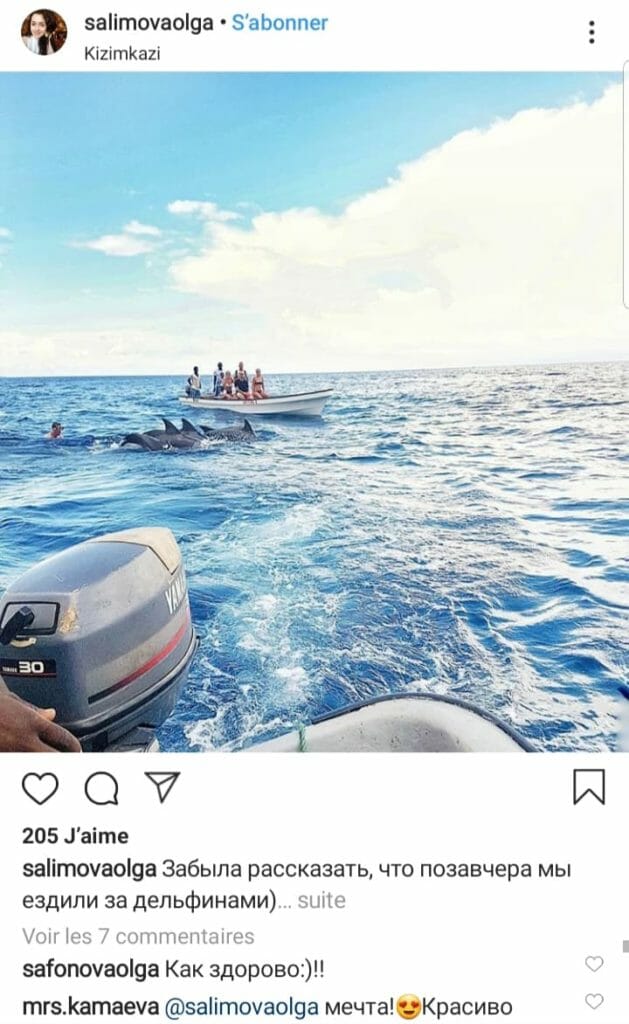The width and height of the screenshot is (629, 1024).
Task: Save post with bookmark icon
Action: 589,786
